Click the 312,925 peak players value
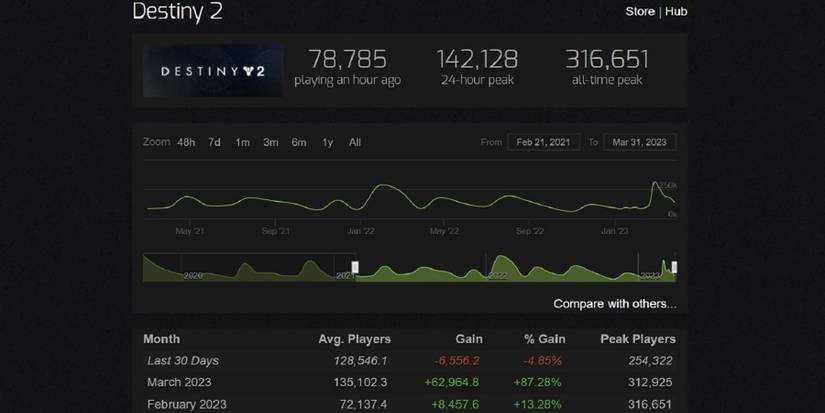825x413 pixels. tap(650, 382)
